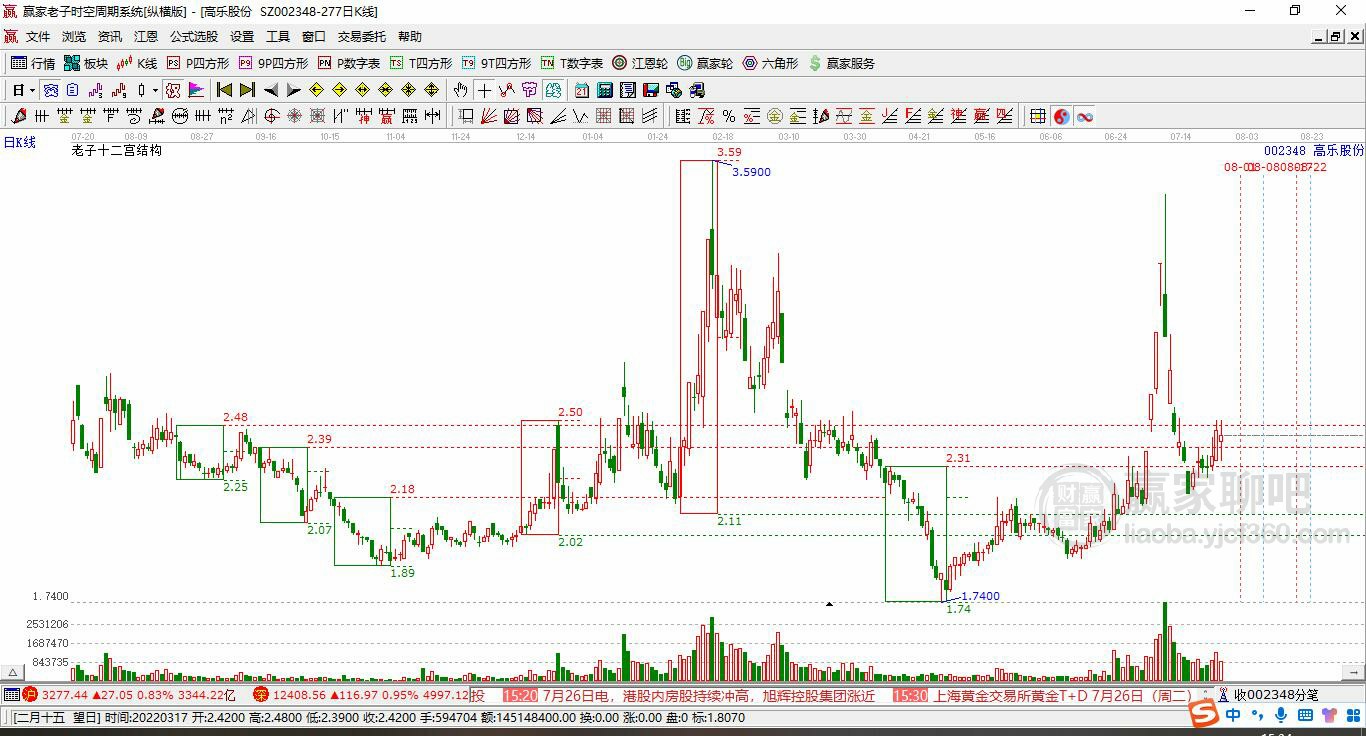1366x736 pixels.
Task: Step chart right with black arrow
Action: coord(294,90)
